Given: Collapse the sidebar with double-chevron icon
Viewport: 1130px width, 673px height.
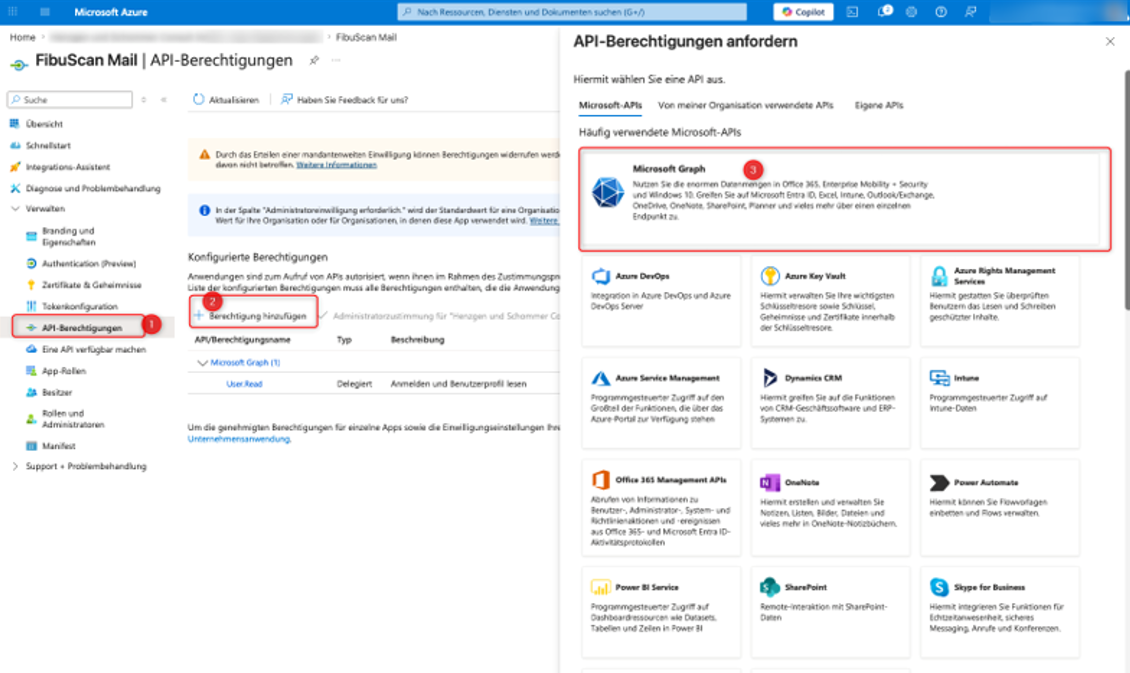Looking at the screenshot, I should (x=164, y=99).
